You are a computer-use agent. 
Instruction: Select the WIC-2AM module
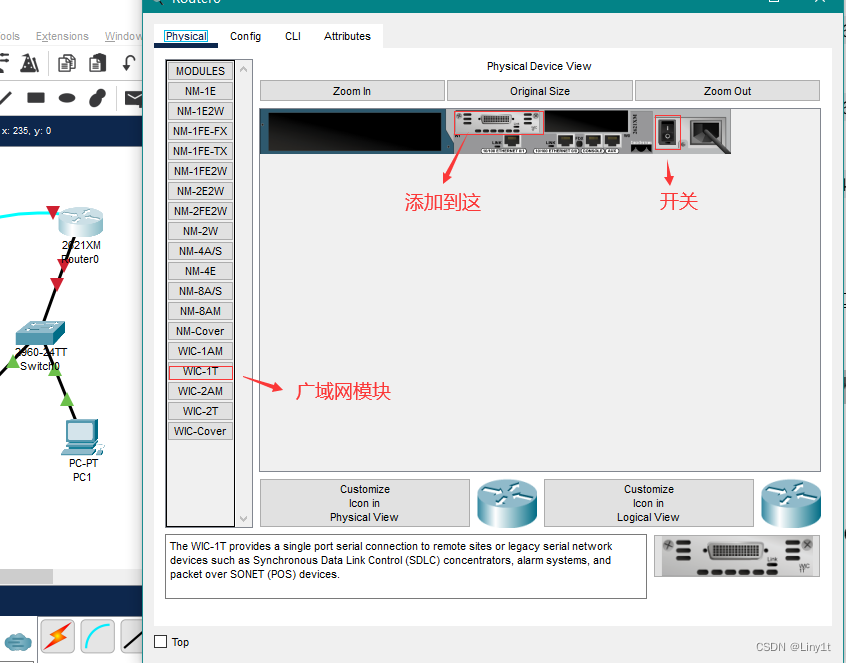200,391
